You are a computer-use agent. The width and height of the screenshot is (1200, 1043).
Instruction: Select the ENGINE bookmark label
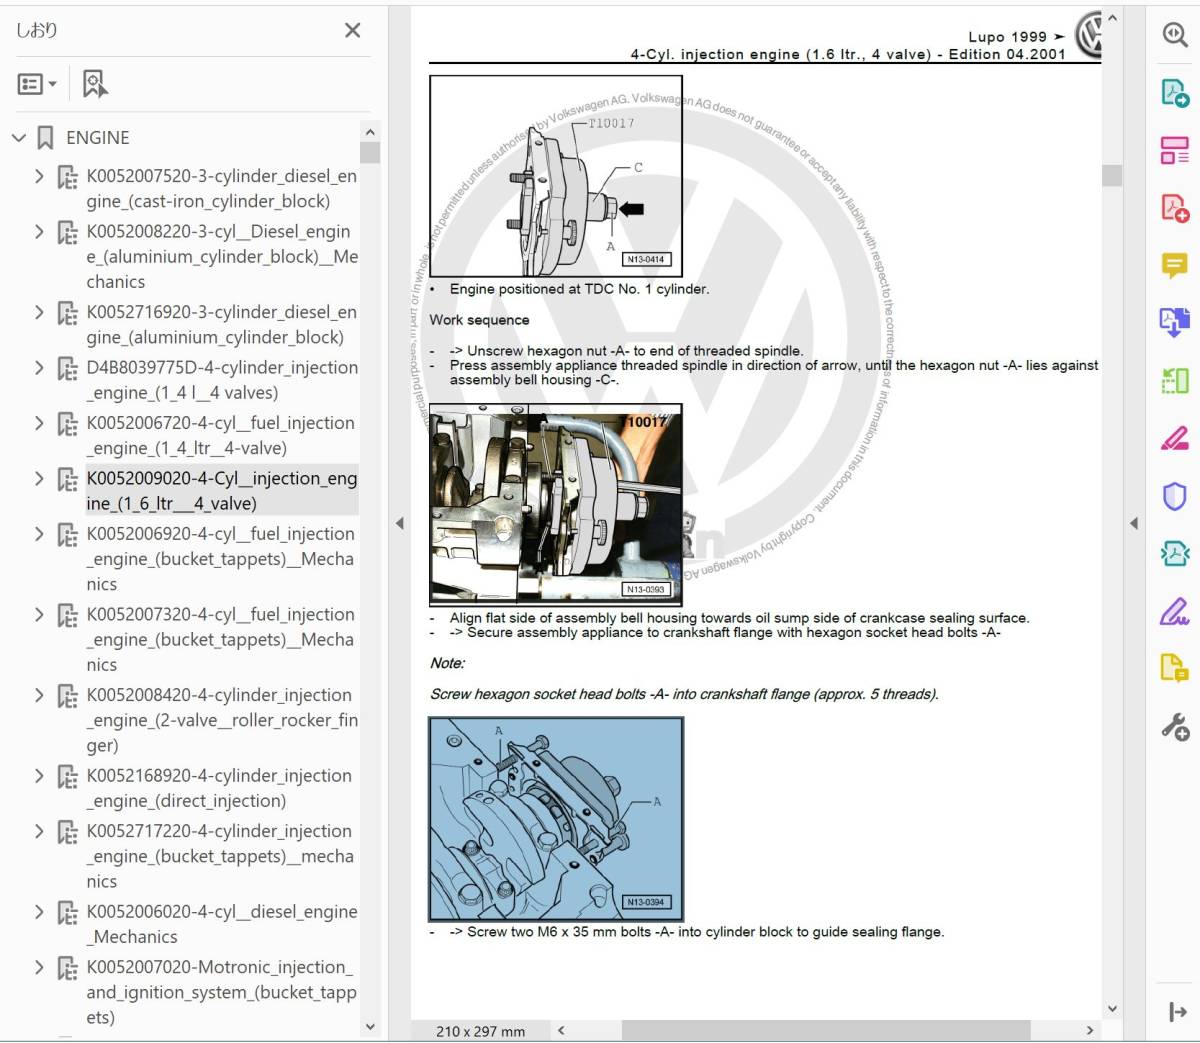98,138
